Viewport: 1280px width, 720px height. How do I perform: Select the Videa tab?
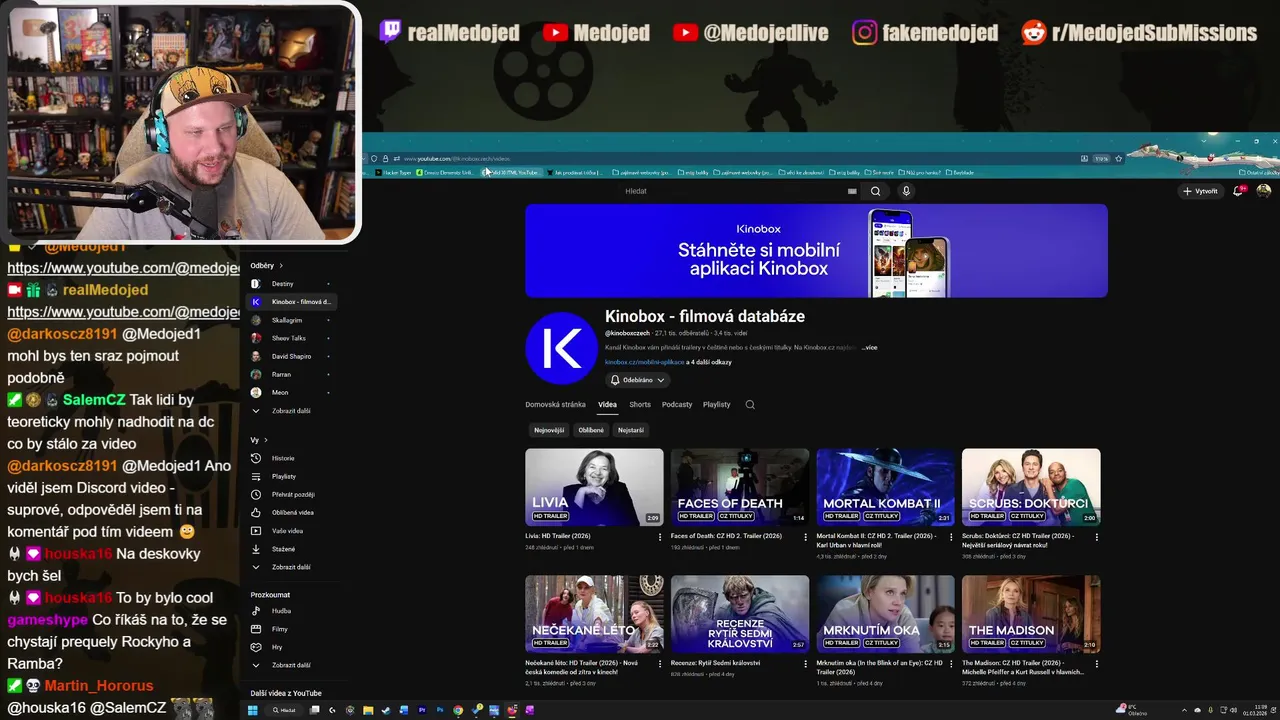tap(607, 405)
